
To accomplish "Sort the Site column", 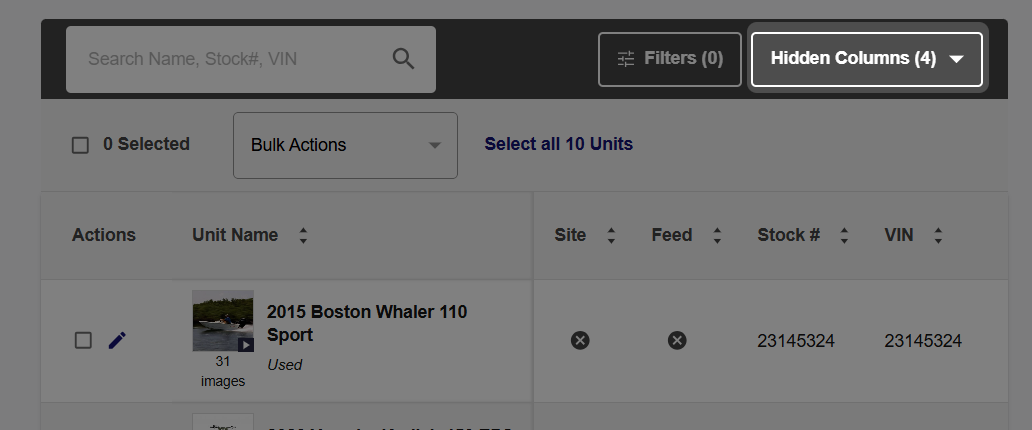I will point(611,235).
